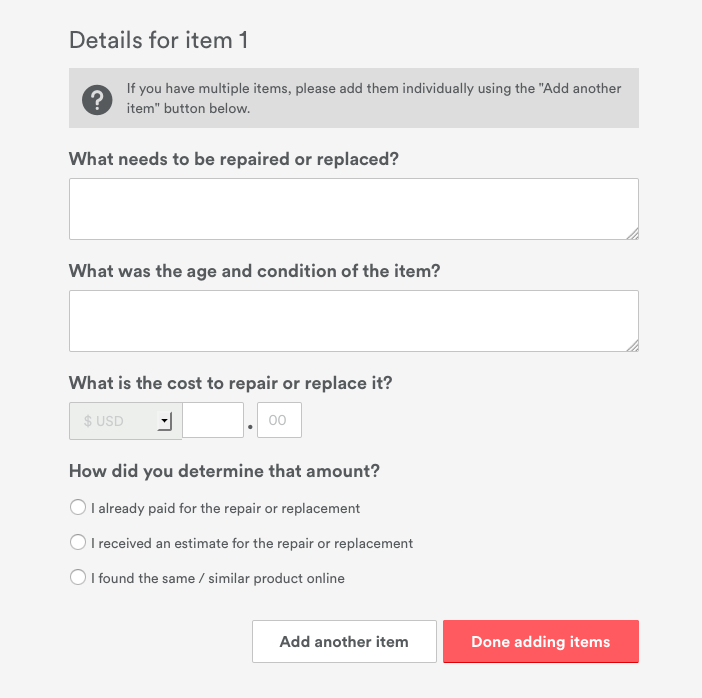Choose "I received an estimate" radio button
Image resolution: width=702 pixels, height=698 pixels.
click(78, 543)
